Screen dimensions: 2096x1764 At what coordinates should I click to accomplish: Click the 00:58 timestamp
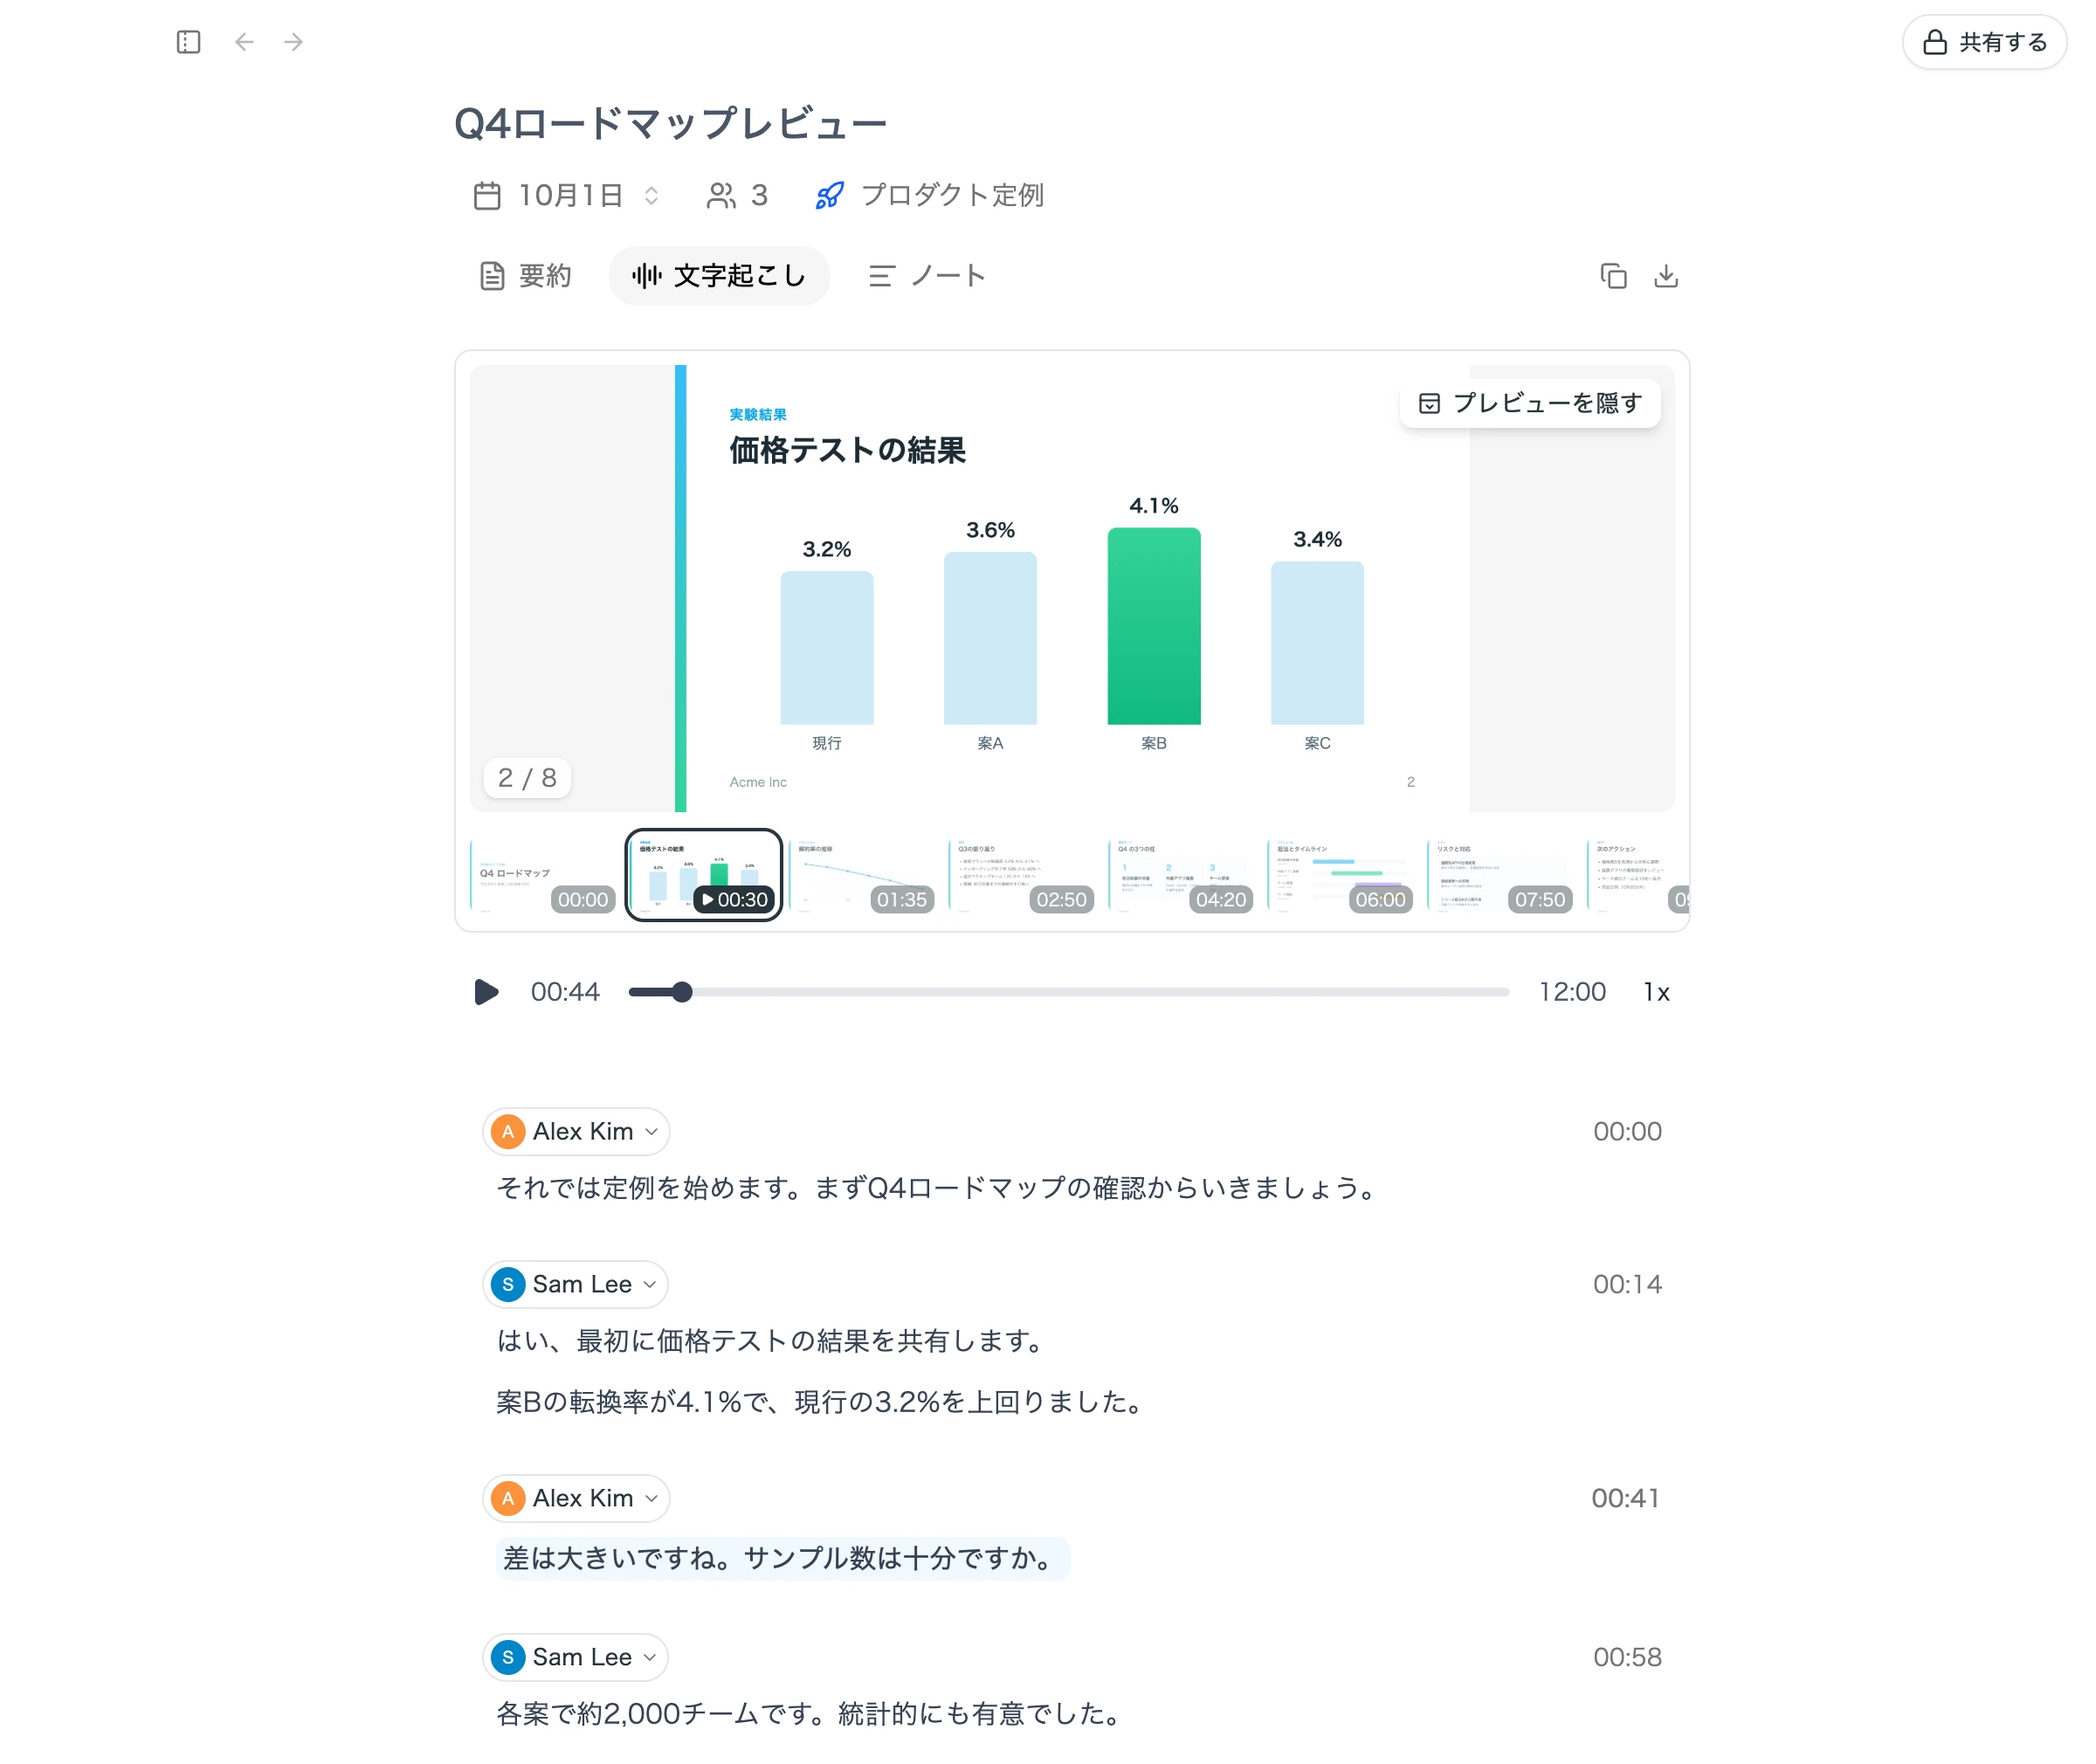pyautogui.click(x=1627, y=1657)
